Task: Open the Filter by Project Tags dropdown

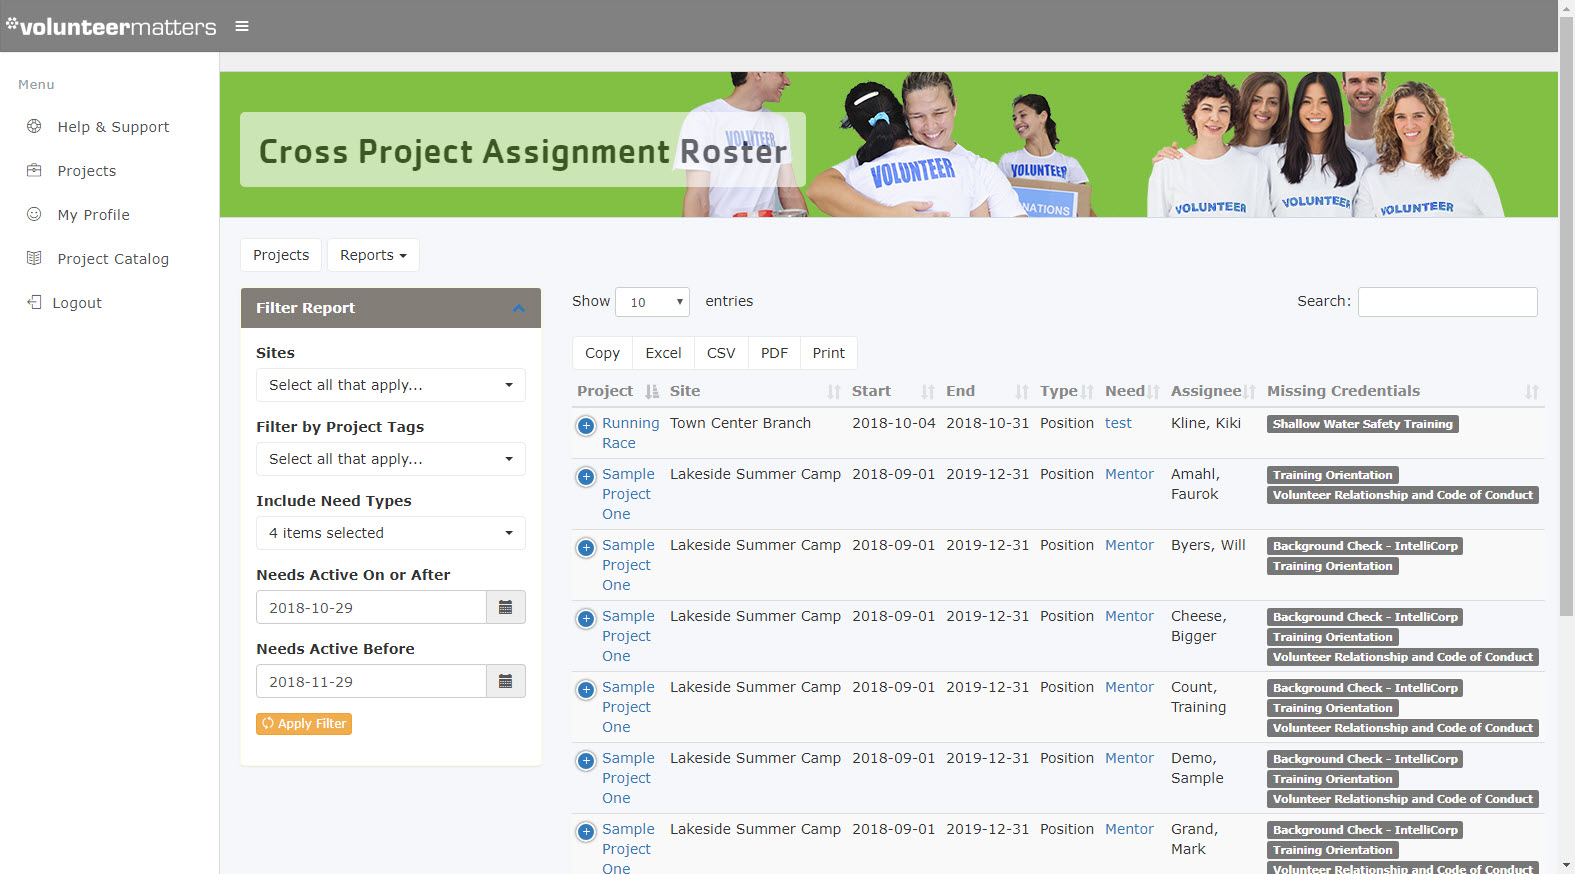Action: point(391,459)
